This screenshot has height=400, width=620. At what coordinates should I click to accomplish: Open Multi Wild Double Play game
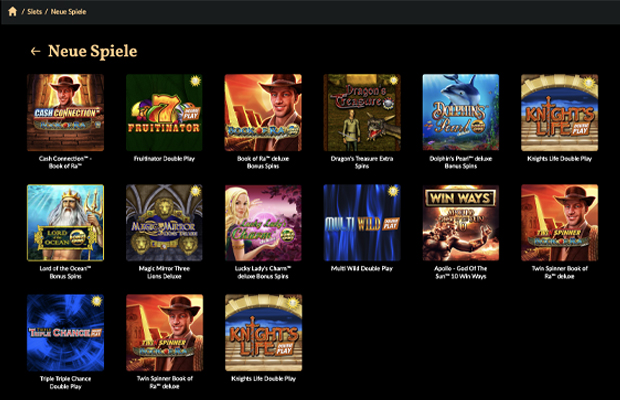362,223
